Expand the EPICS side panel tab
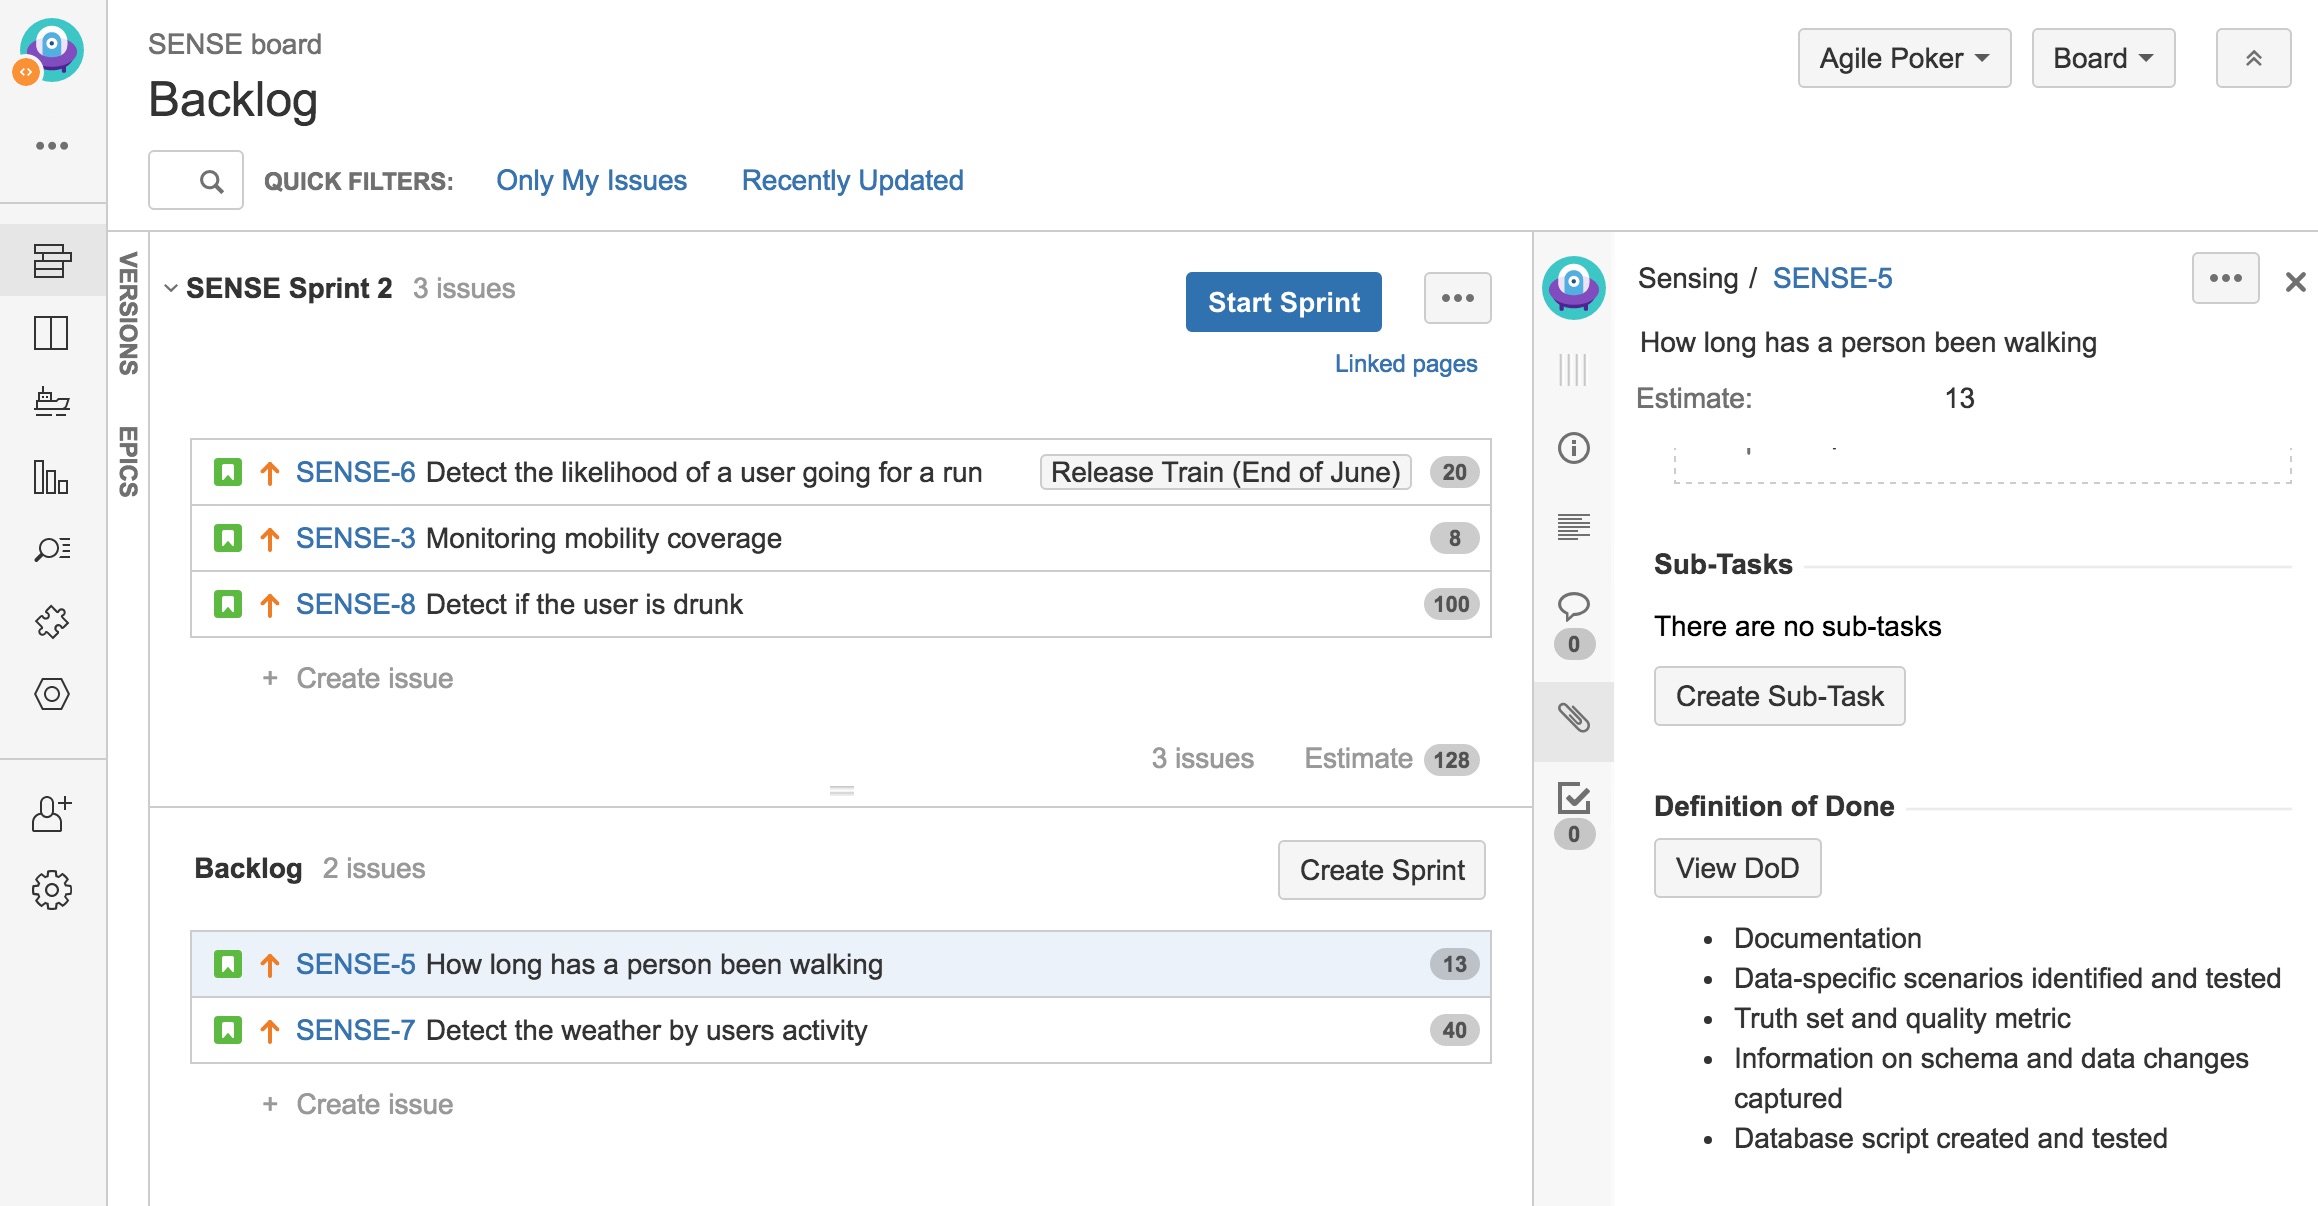This screenshot has width=2318, height=1206. click(128, 461)
